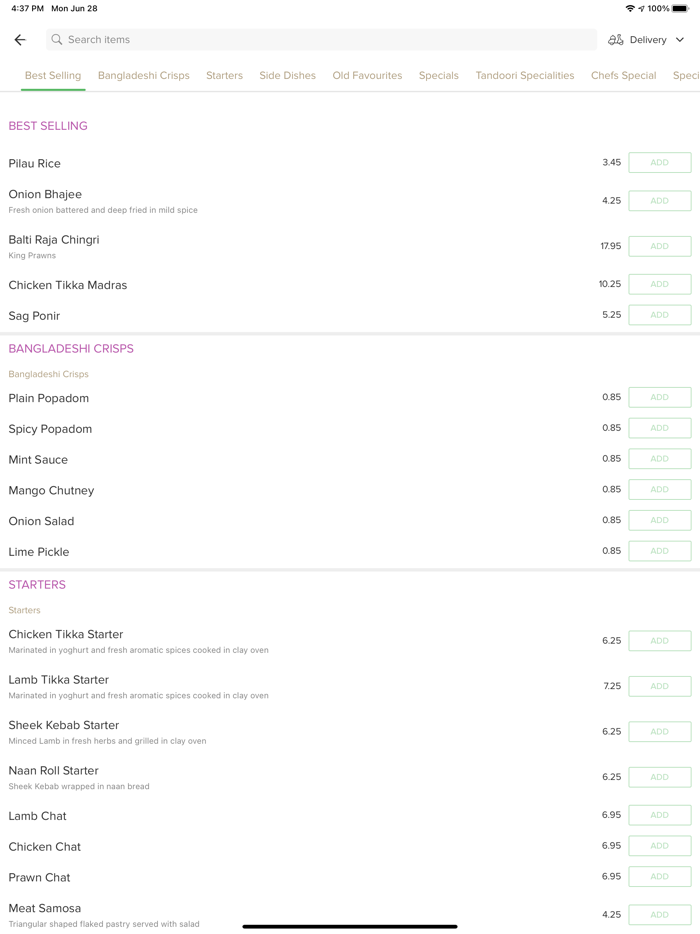This screenshot has height=934, width=700.
Task: Click the search magnifier icon
Action: click(57, 40)
